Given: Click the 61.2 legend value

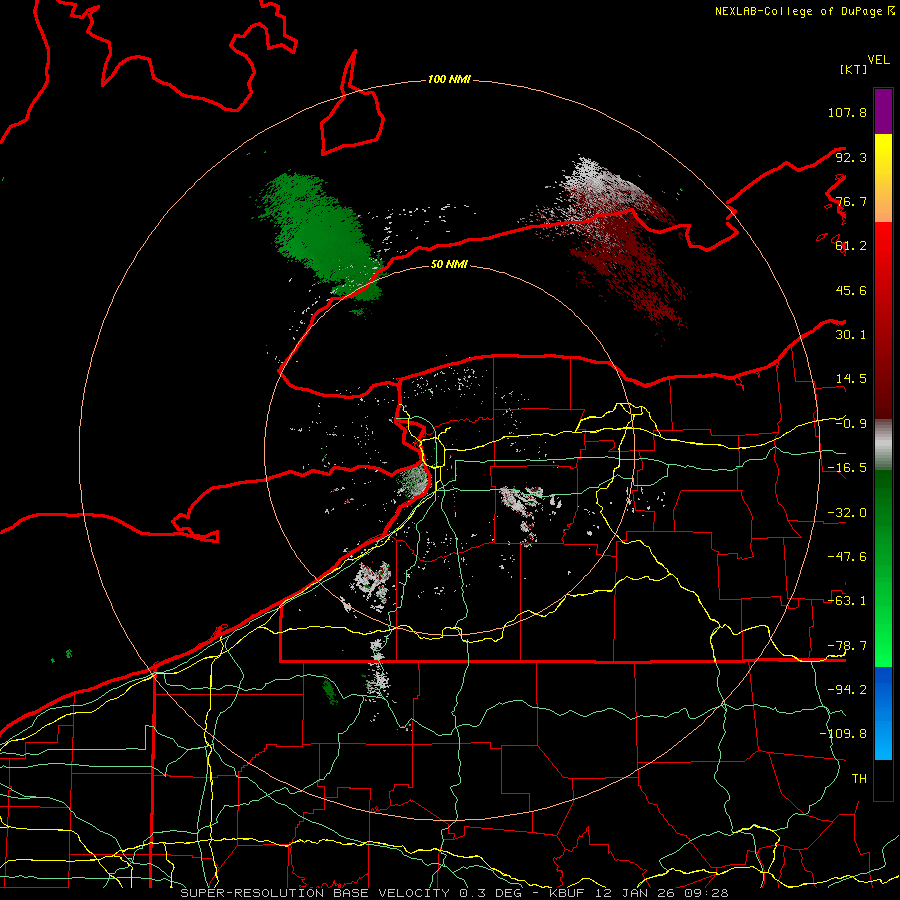Looking at the screenshot, I should (x=851, y=246).
